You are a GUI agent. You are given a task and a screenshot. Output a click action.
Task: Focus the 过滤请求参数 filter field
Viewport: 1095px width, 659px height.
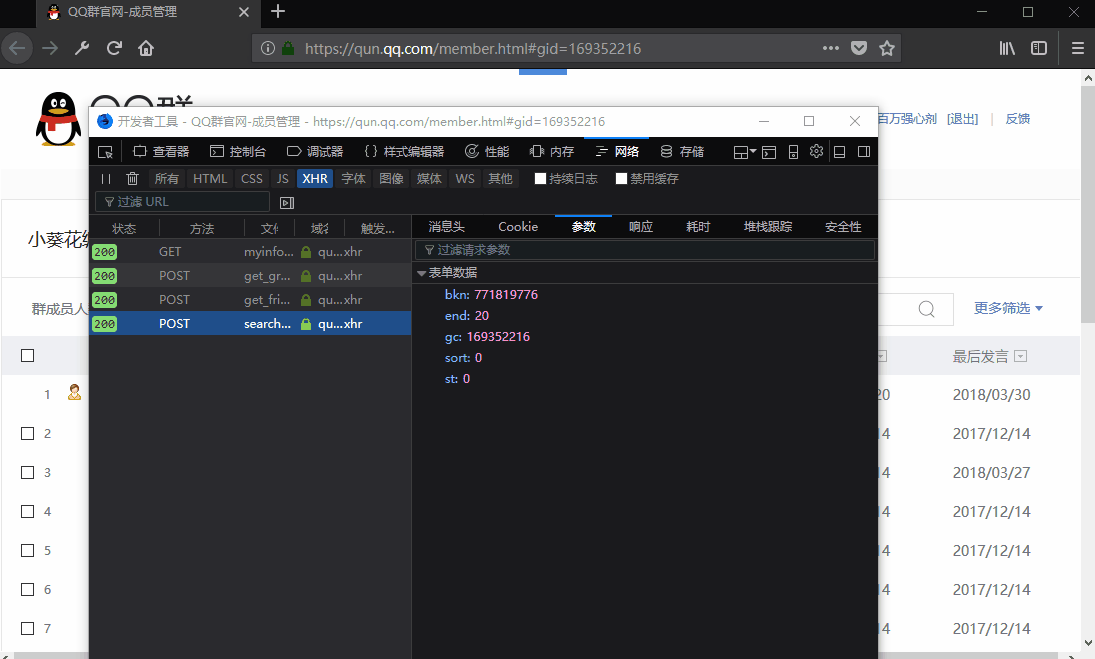click(645, 250)
